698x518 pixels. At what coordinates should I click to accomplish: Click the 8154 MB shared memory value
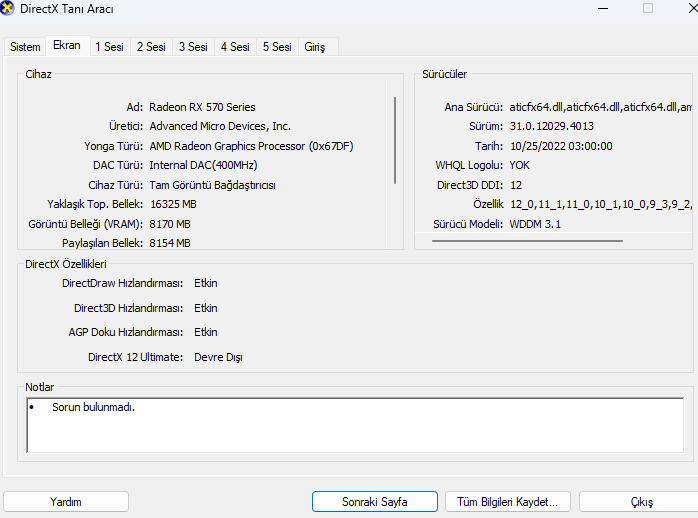(170, 243)
